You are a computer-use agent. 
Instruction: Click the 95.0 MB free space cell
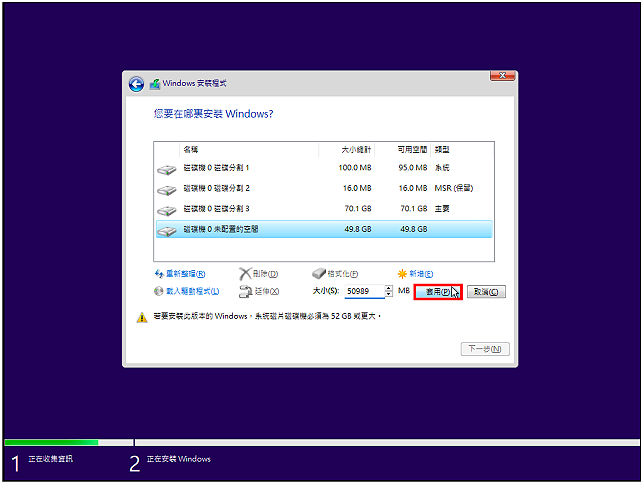413,168
